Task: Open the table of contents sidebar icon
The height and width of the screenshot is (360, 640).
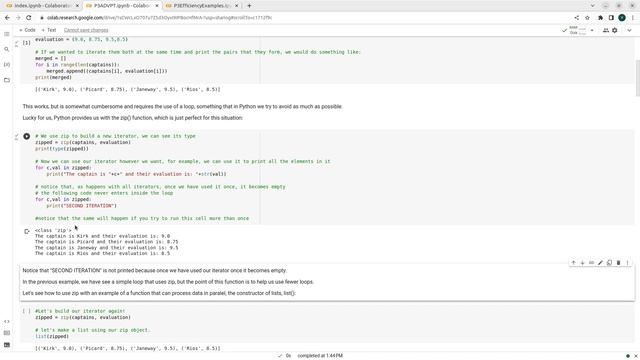Action: coord(7,34)
